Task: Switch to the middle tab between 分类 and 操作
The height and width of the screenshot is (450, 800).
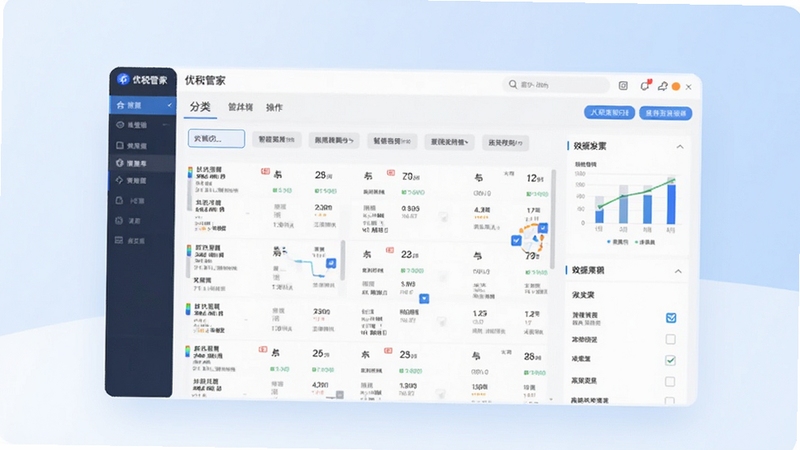Action: [240, 107]
